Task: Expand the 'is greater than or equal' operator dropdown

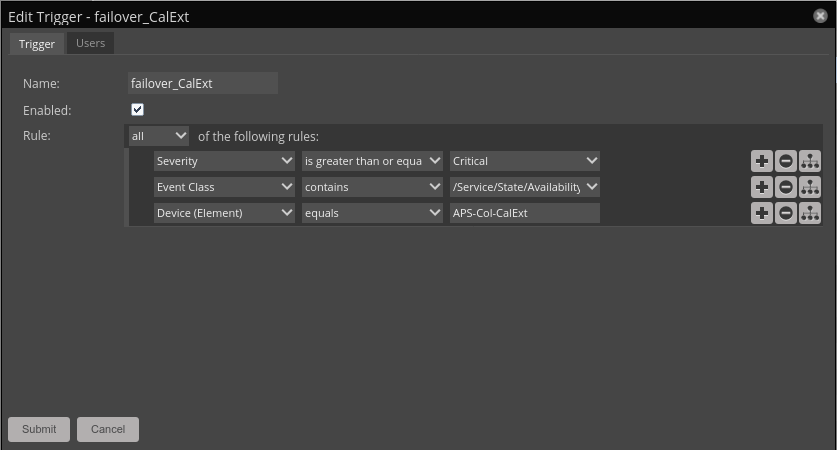Action: coord(372,161)
